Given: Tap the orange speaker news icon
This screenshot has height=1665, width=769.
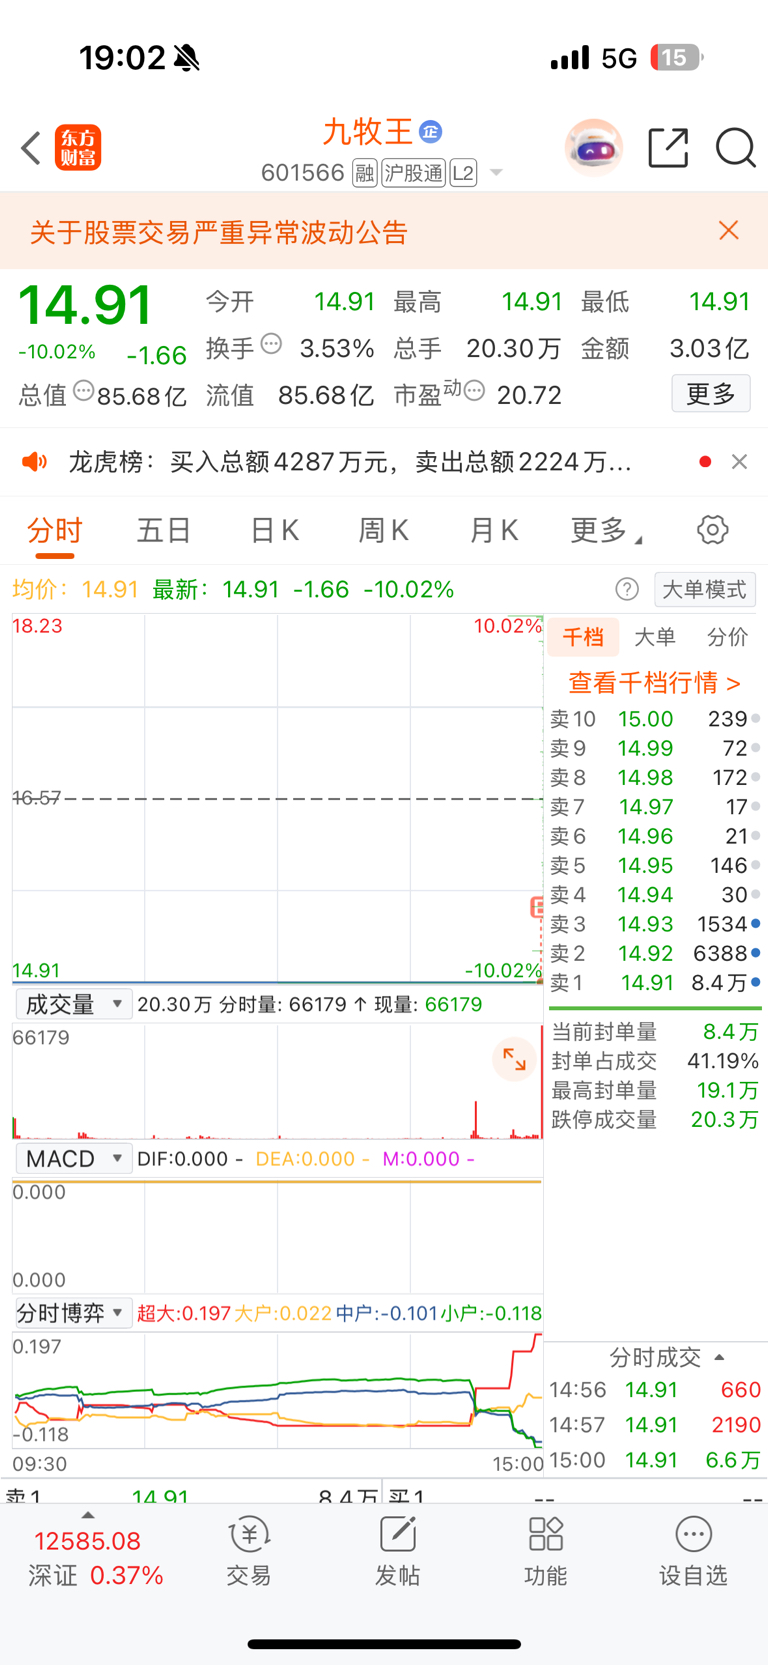Looking at the screenshot, I should (x=35, y=461).
